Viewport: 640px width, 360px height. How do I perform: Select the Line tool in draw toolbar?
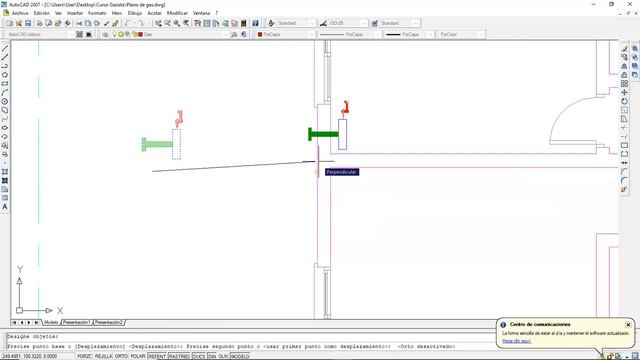[5, 49]
